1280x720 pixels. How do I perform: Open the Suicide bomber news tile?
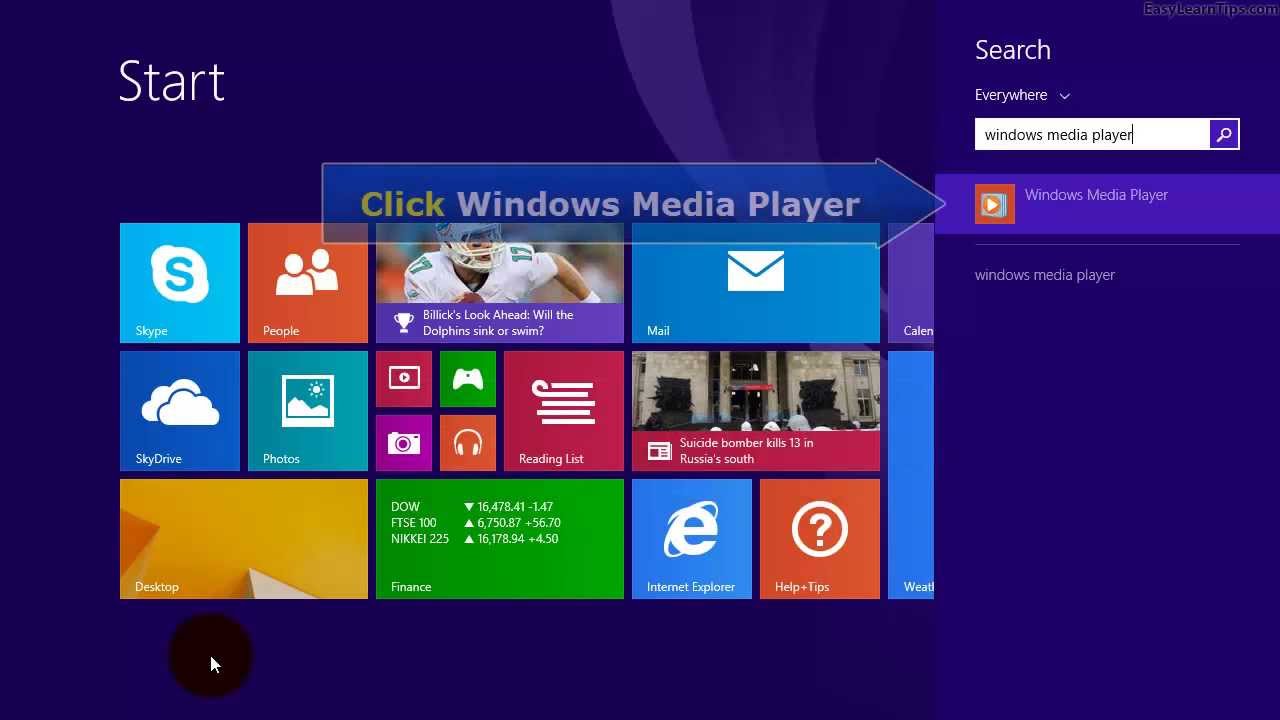[x=756, y=411]
